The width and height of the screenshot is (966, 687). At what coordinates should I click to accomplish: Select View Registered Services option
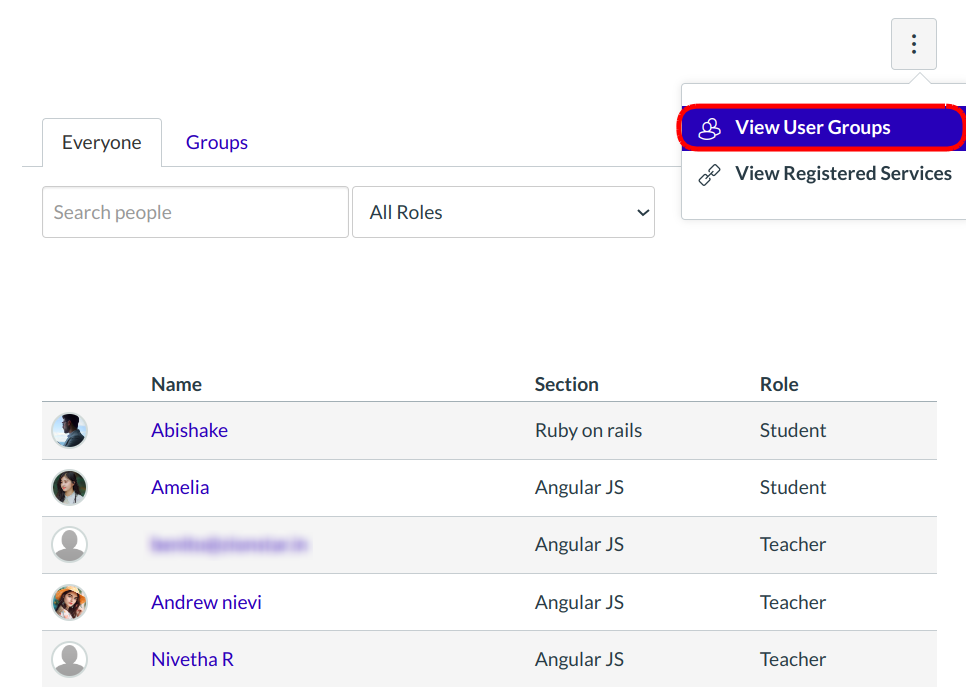(843, 174)
